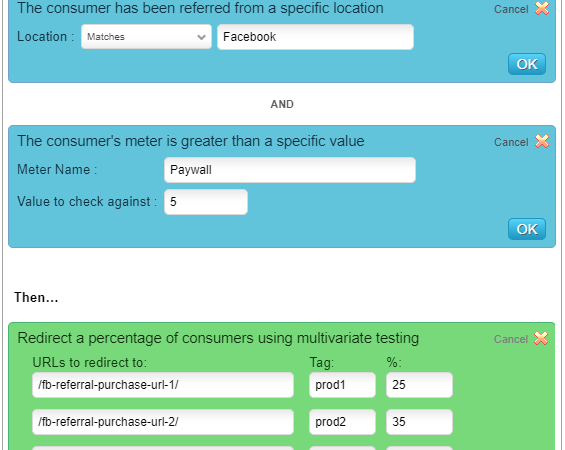This screenshot has width=565, height=450.
Task: Click the prod2 tag field
Action: click(x=342, y=422)
